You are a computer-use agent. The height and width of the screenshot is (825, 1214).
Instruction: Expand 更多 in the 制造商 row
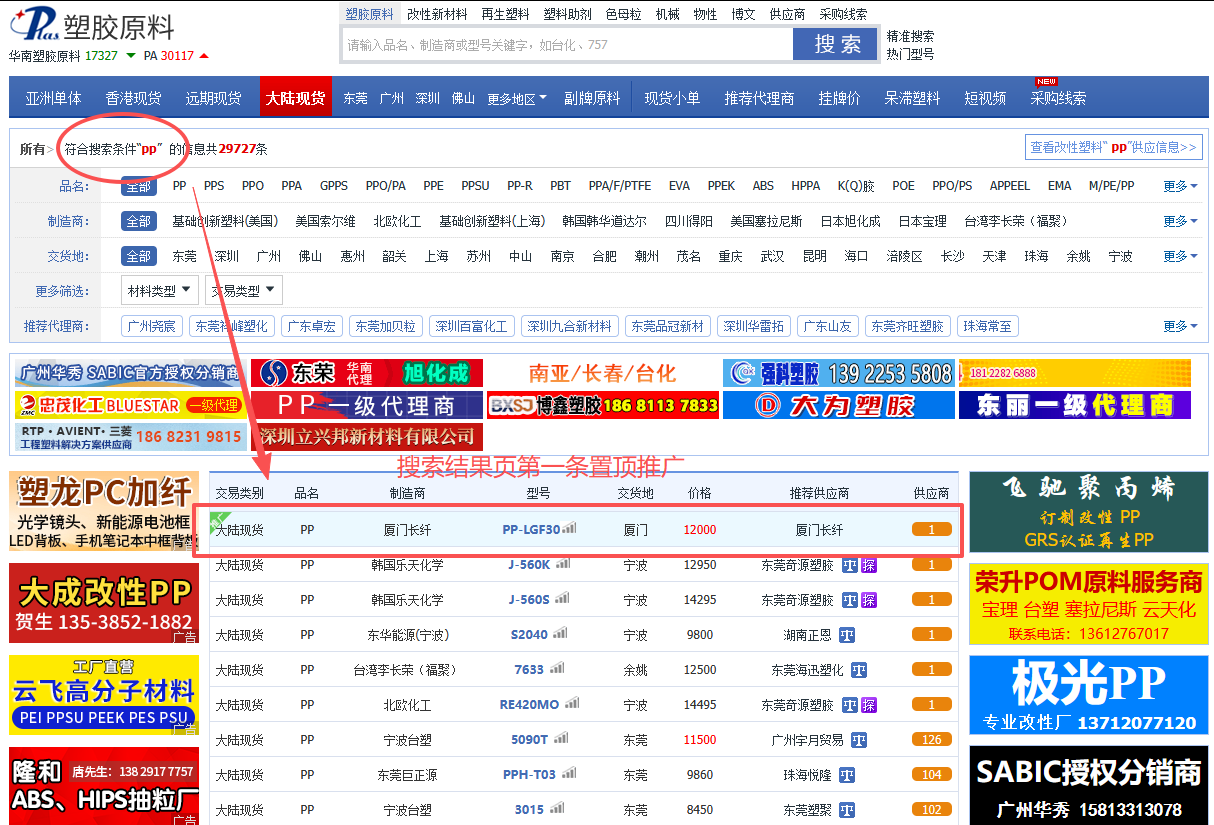tap(1180, 221)
